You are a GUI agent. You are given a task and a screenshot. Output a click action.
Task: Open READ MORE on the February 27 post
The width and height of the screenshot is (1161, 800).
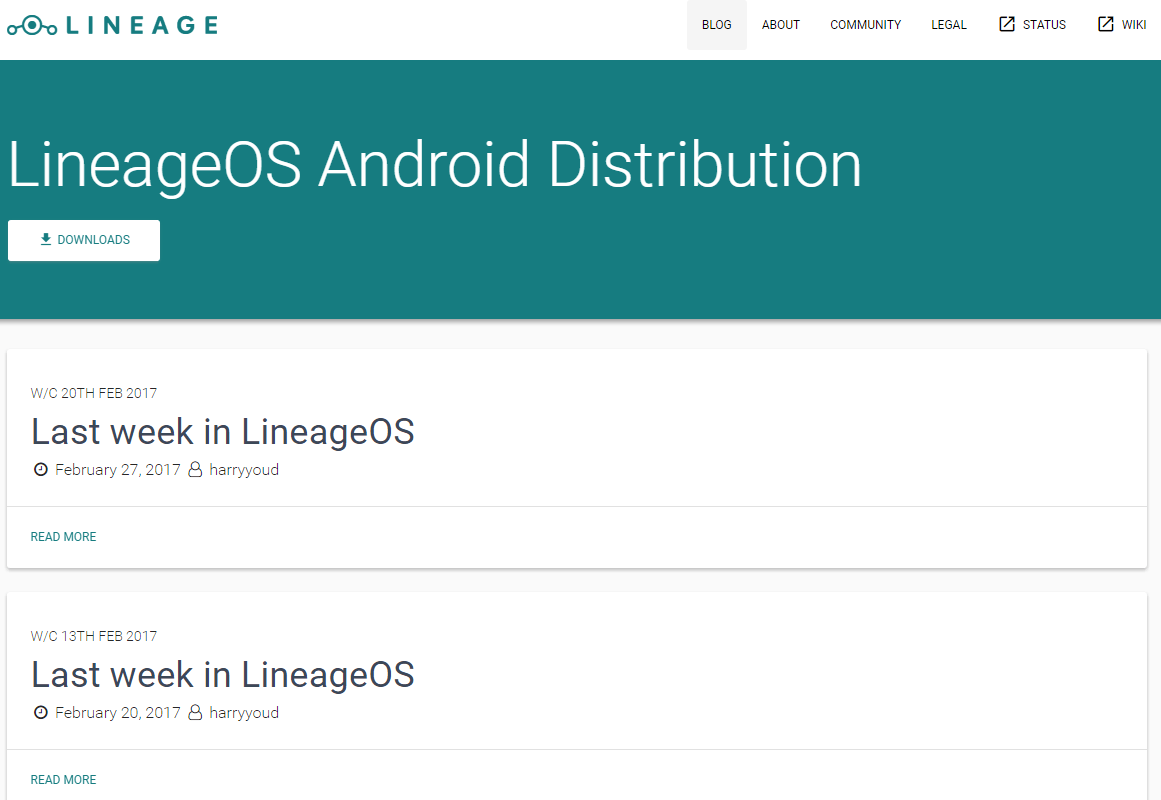(63, 537)
